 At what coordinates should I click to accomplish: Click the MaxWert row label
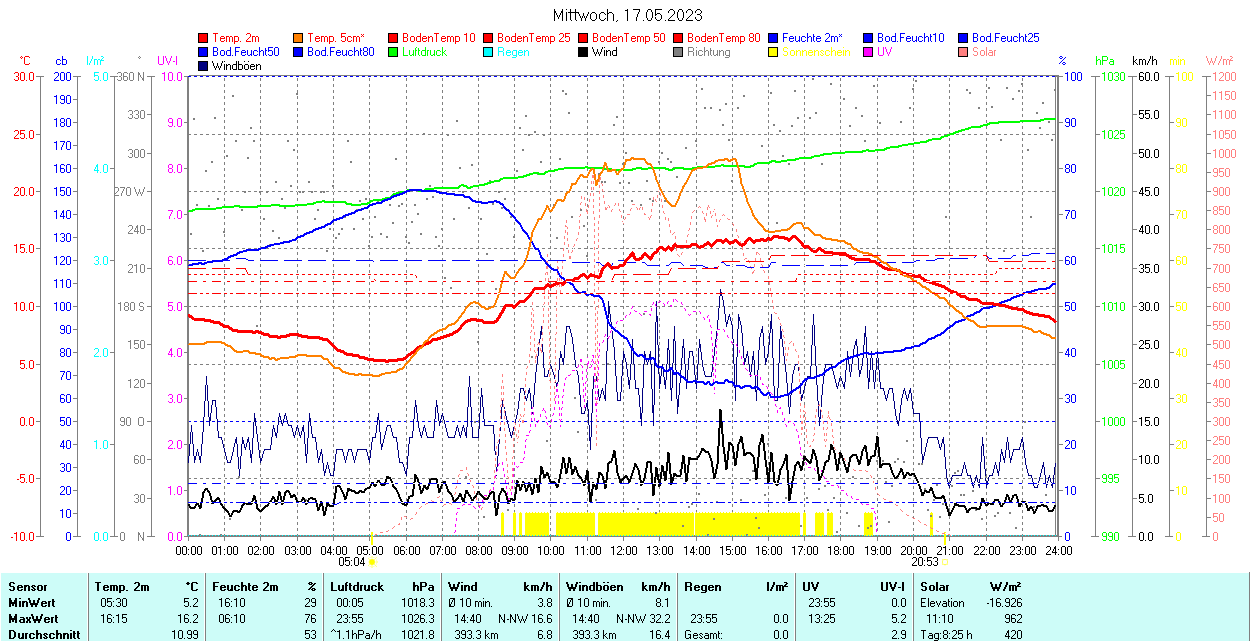31,619
